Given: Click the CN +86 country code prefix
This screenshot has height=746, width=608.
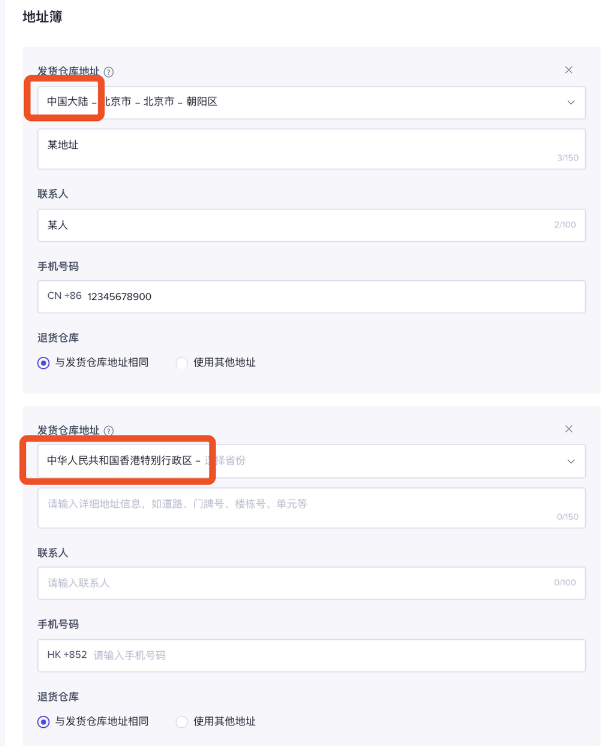Looking at the screenshot, I should 64,297.
